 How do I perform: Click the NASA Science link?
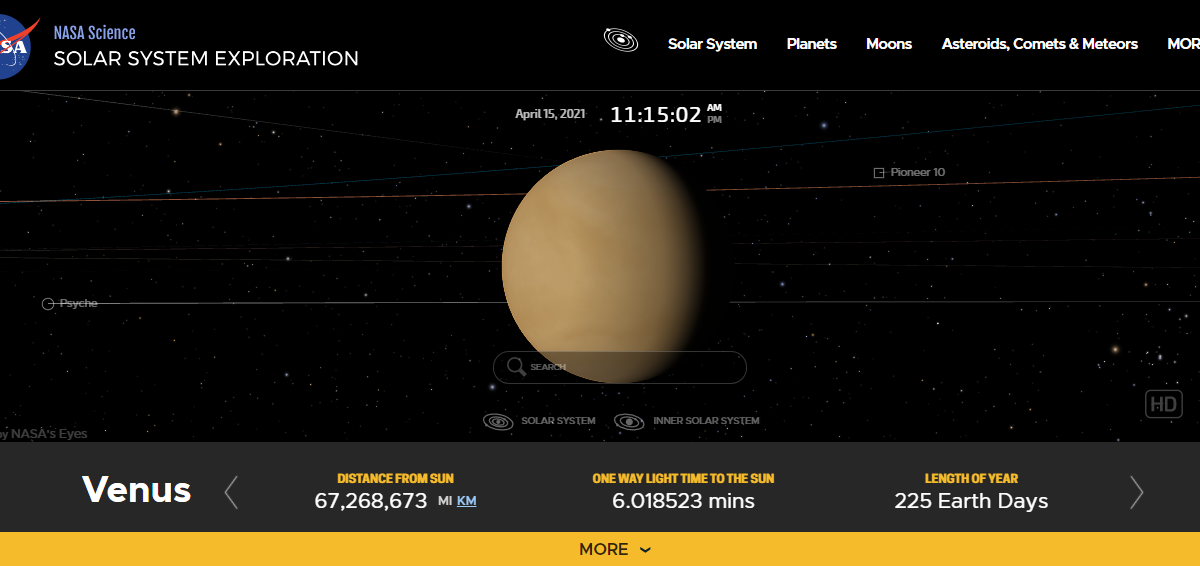(x=94, y=33)
